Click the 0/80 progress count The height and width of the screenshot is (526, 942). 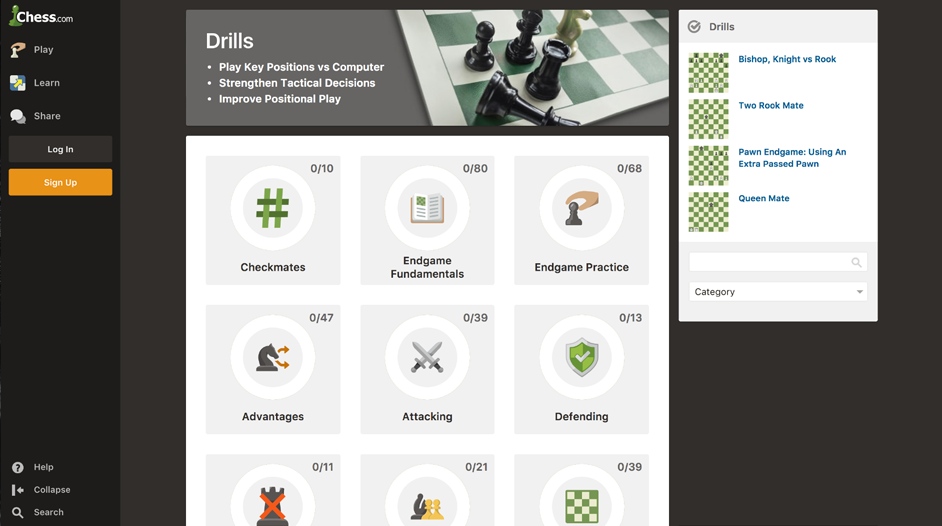pos(475,169)
